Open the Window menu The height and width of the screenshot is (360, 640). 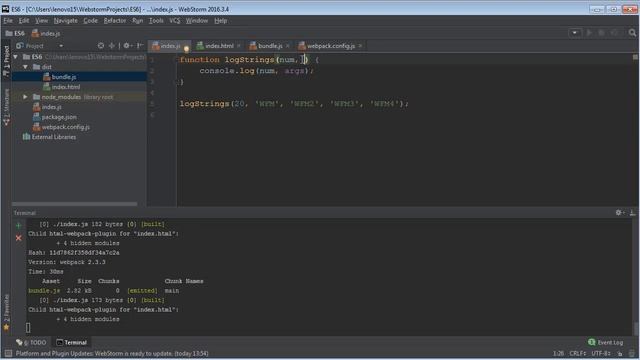[x=197, y=20]
